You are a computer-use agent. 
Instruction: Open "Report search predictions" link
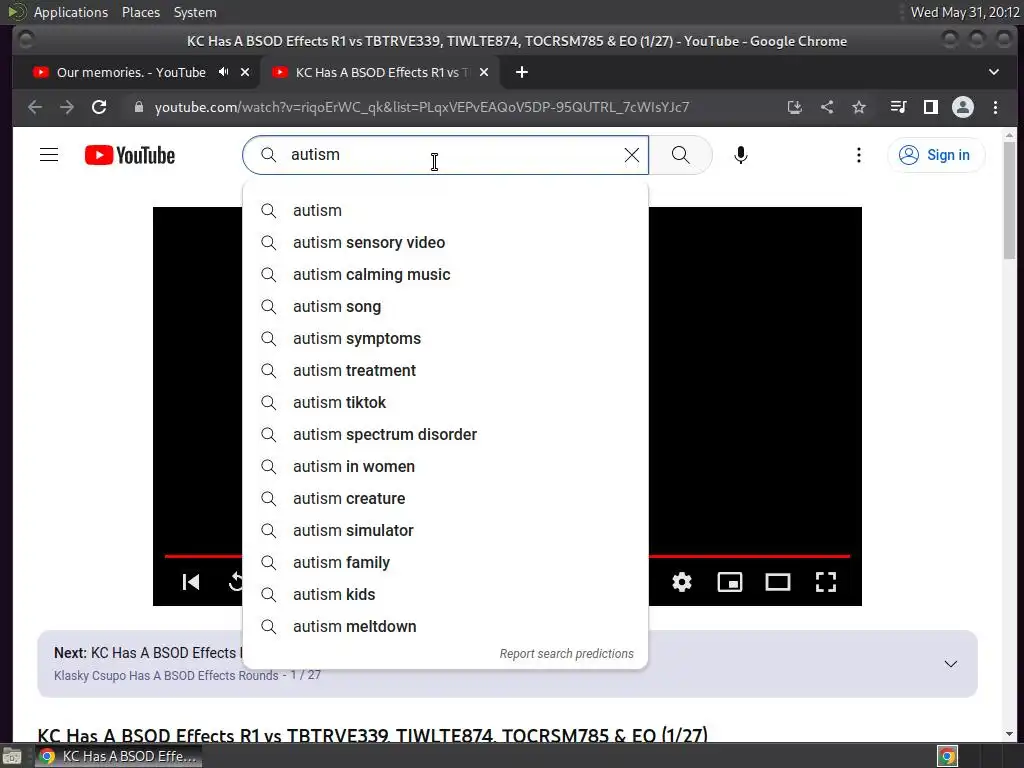566,654
